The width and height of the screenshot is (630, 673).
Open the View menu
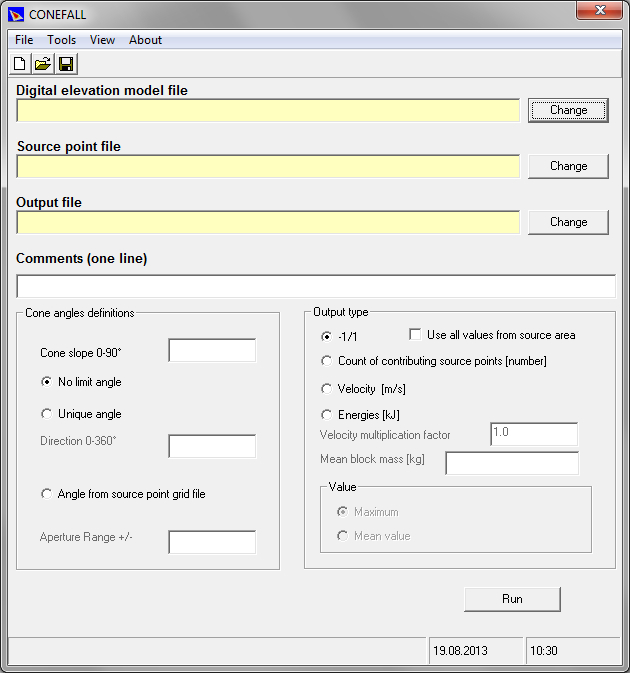click(102, 40)
